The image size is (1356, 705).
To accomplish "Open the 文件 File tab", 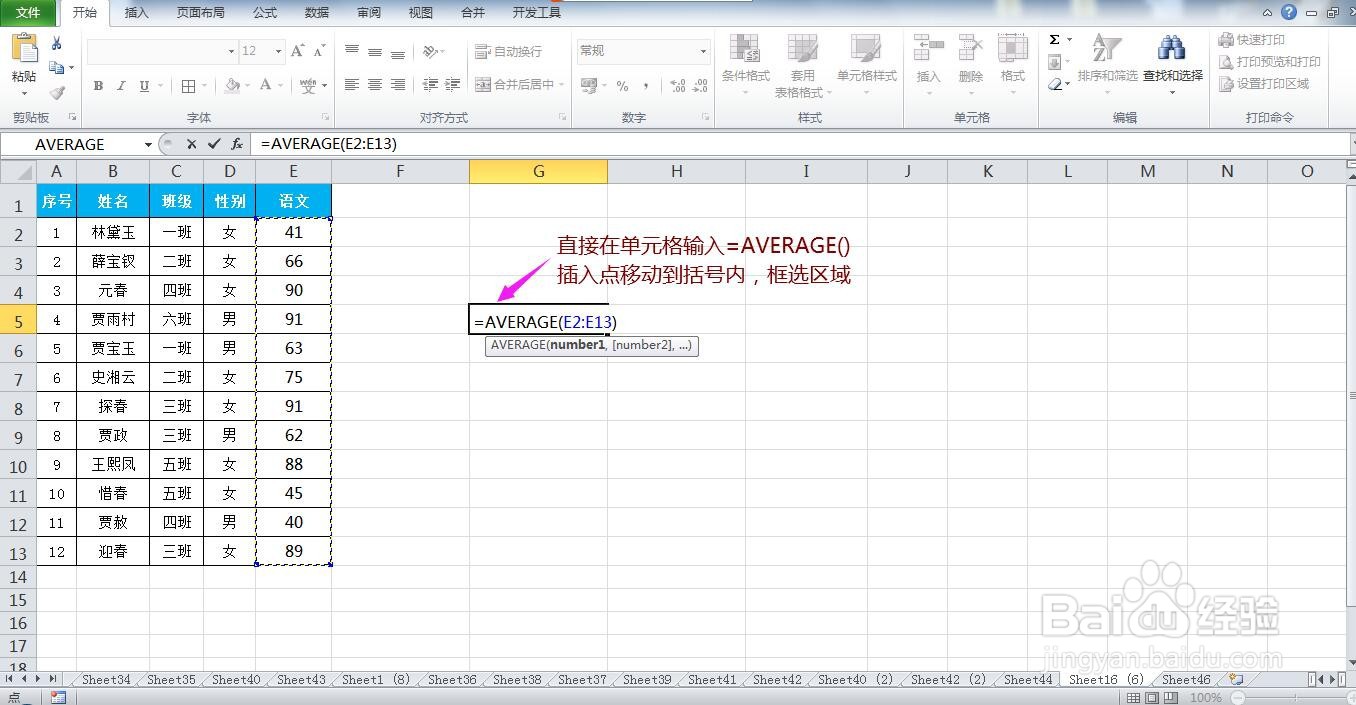I will coord(28,13).
